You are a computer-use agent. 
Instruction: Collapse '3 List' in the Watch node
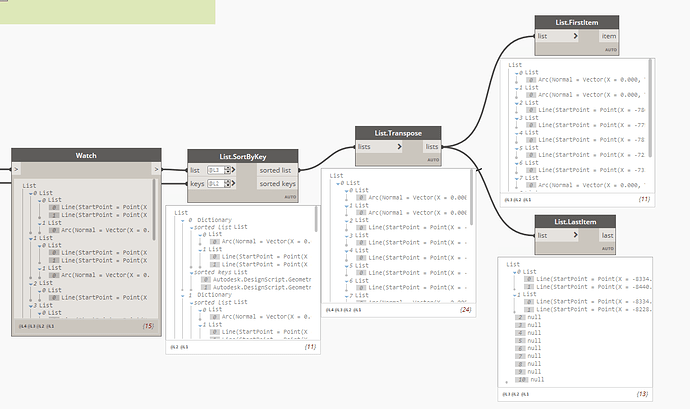pos(31,306)
